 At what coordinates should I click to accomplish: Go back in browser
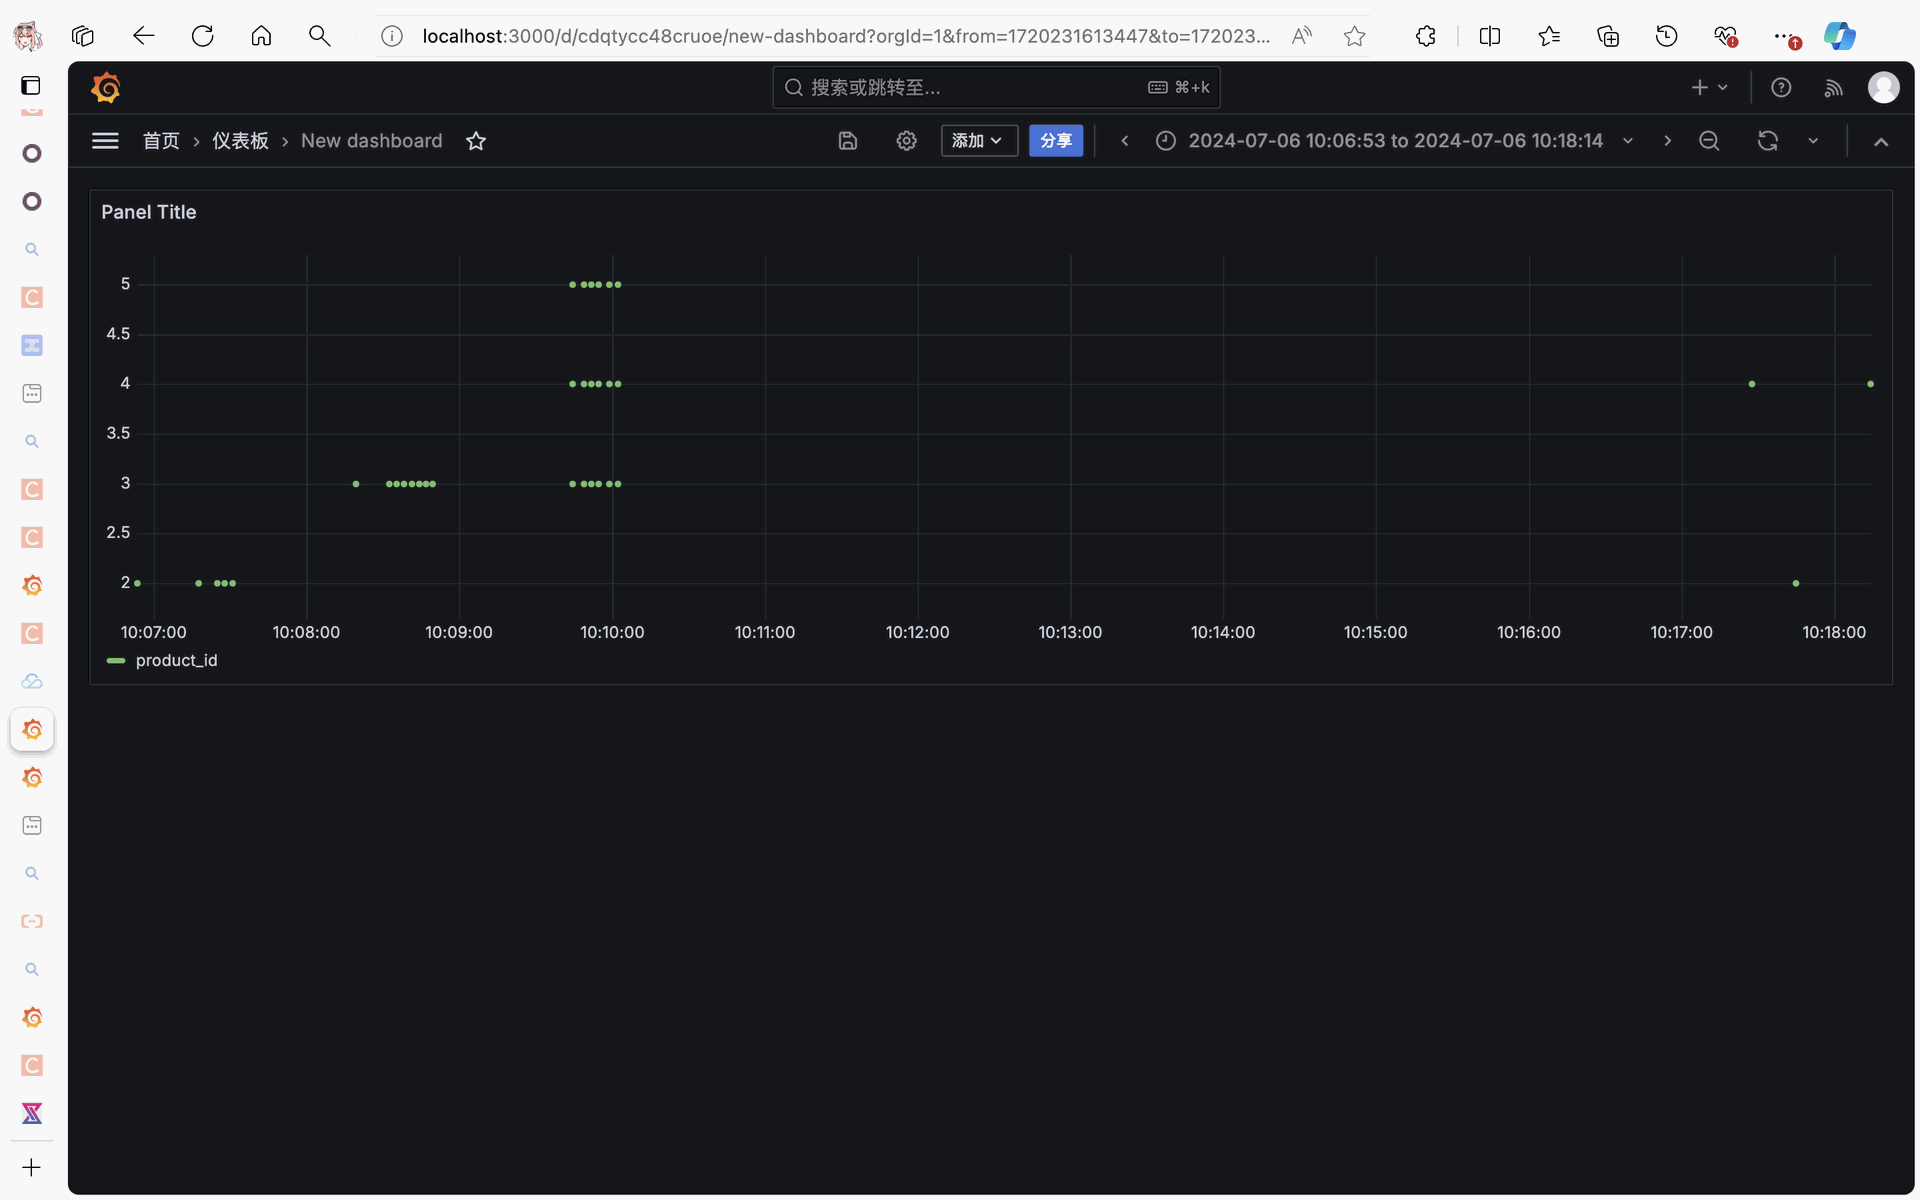[x=144, y=36]
